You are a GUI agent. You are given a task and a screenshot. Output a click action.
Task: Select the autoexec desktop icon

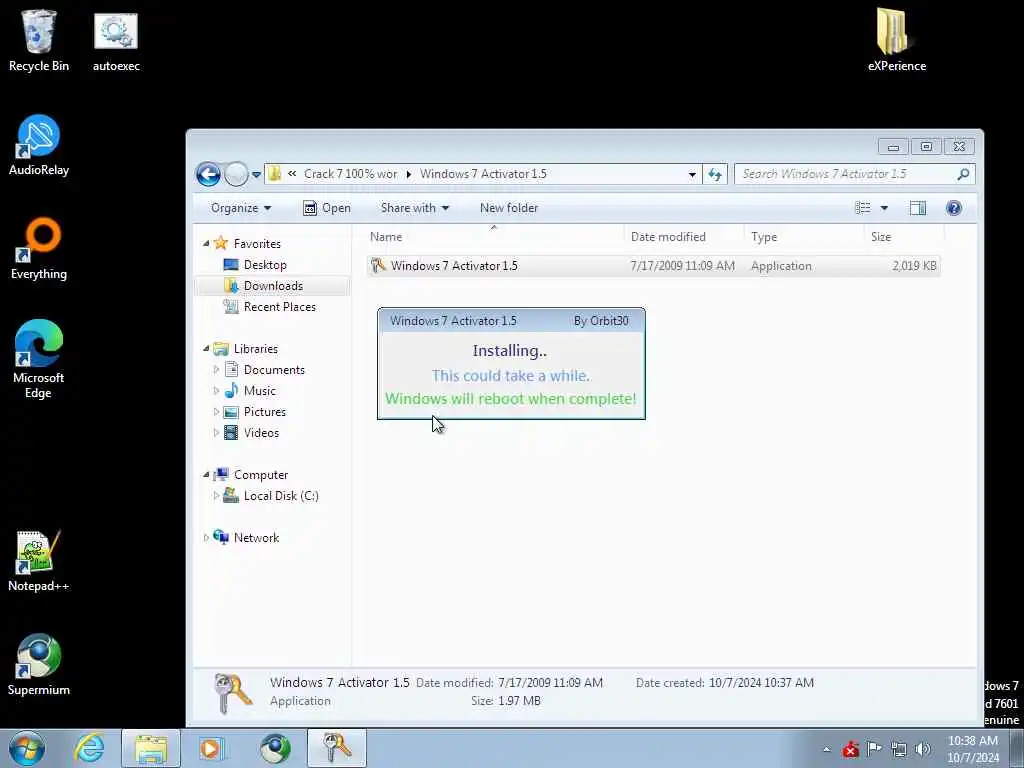(116, 40)
